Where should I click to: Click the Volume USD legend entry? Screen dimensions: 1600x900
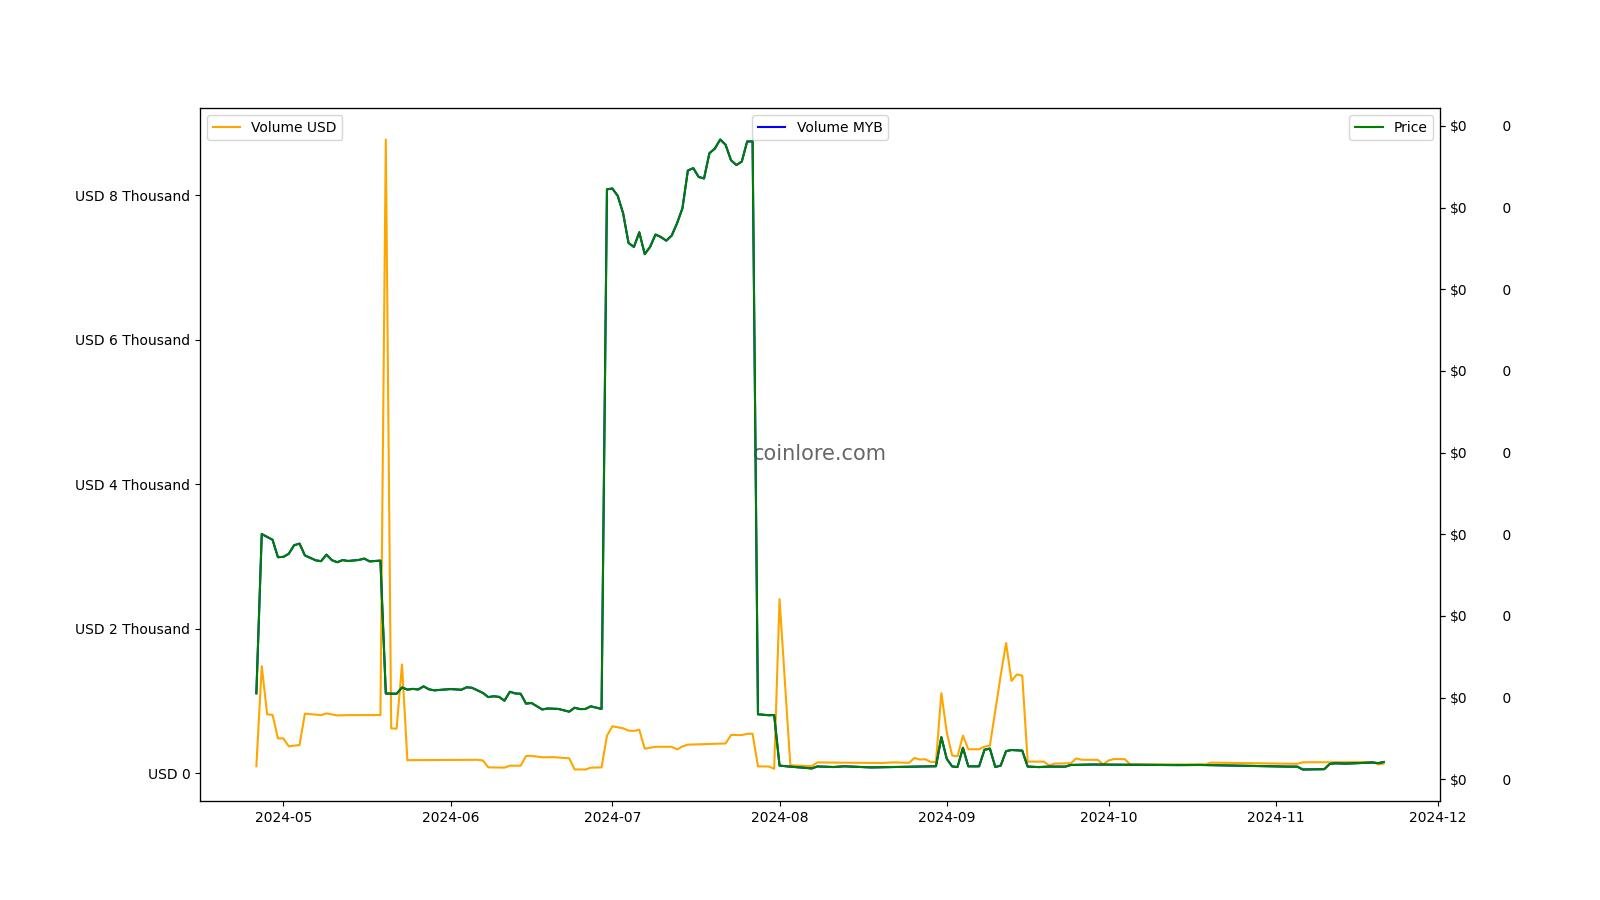coord(274,127)
